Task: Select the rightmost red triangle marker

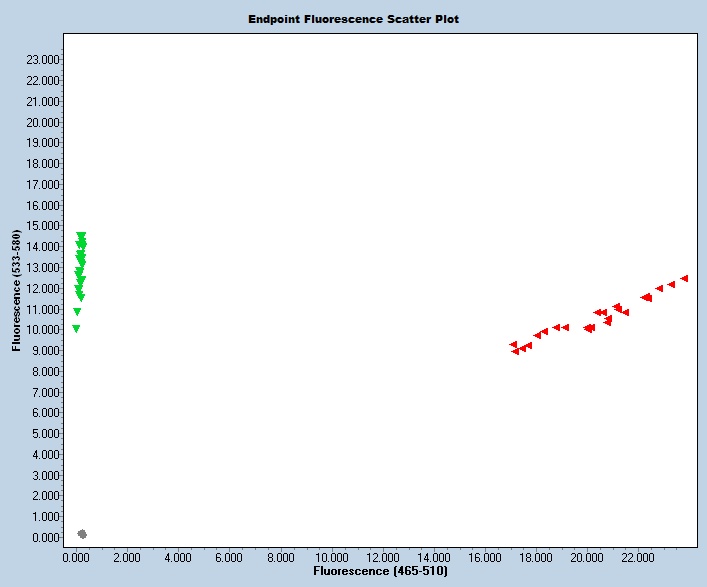Action: (684, 278)
